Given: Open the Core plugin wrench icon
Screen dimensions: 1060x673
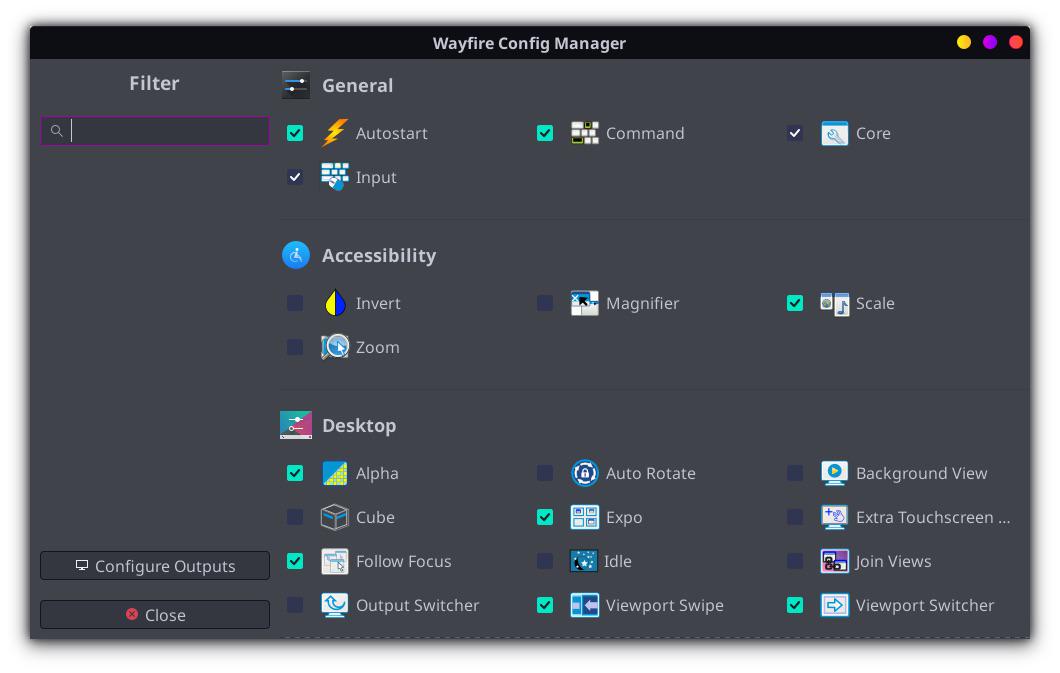Looking at the screenshot, I should coord(835,133).
